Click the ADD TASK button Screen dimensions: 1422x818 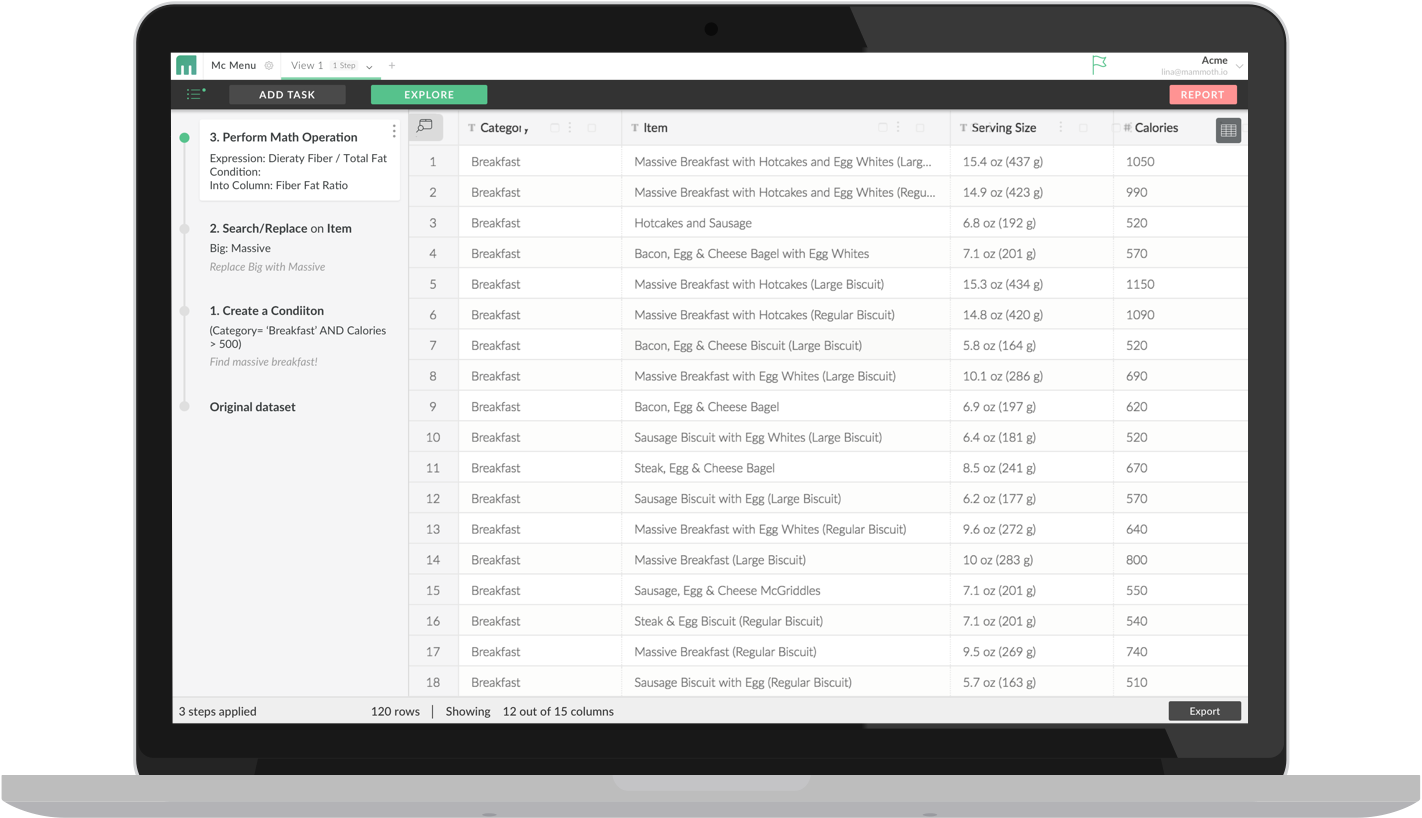287,94
